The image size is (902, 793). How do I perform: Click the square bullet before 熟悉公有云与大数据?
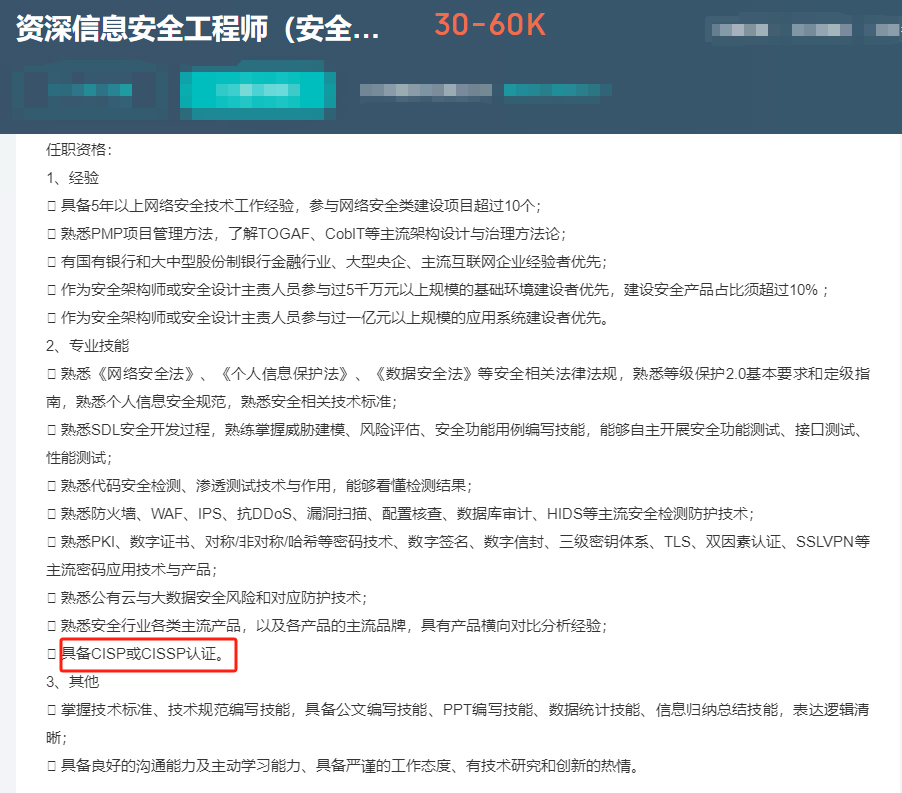click(51, 598)
